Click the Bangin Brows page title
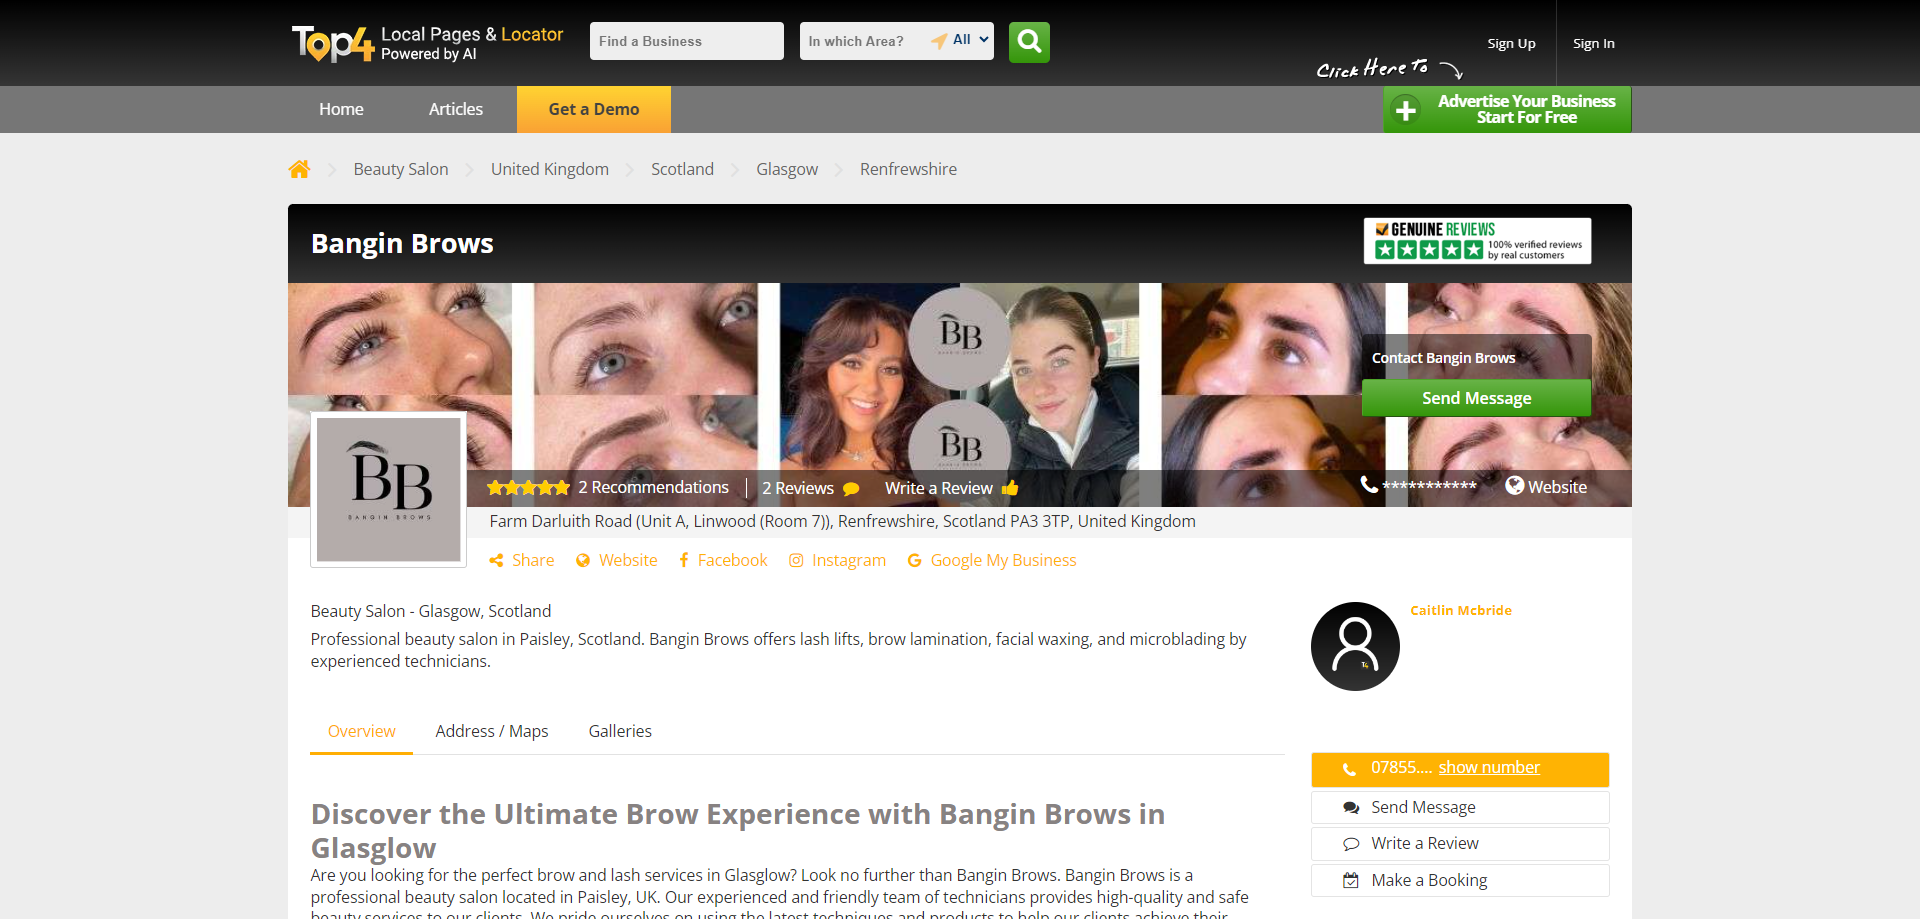1920x919 pixels. tap(402, 243)
